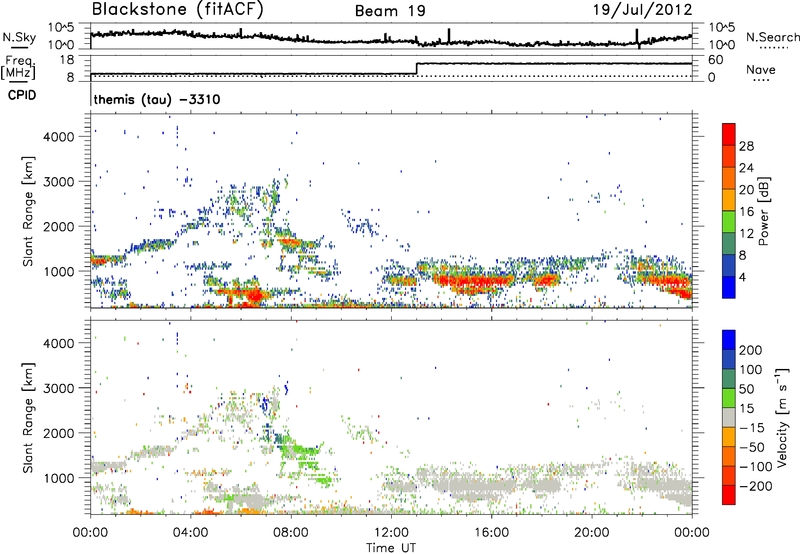Click the 'N.Sky' legend label
Image resolution: width=800 pixels, height=554 pixels.
(19, 37)
